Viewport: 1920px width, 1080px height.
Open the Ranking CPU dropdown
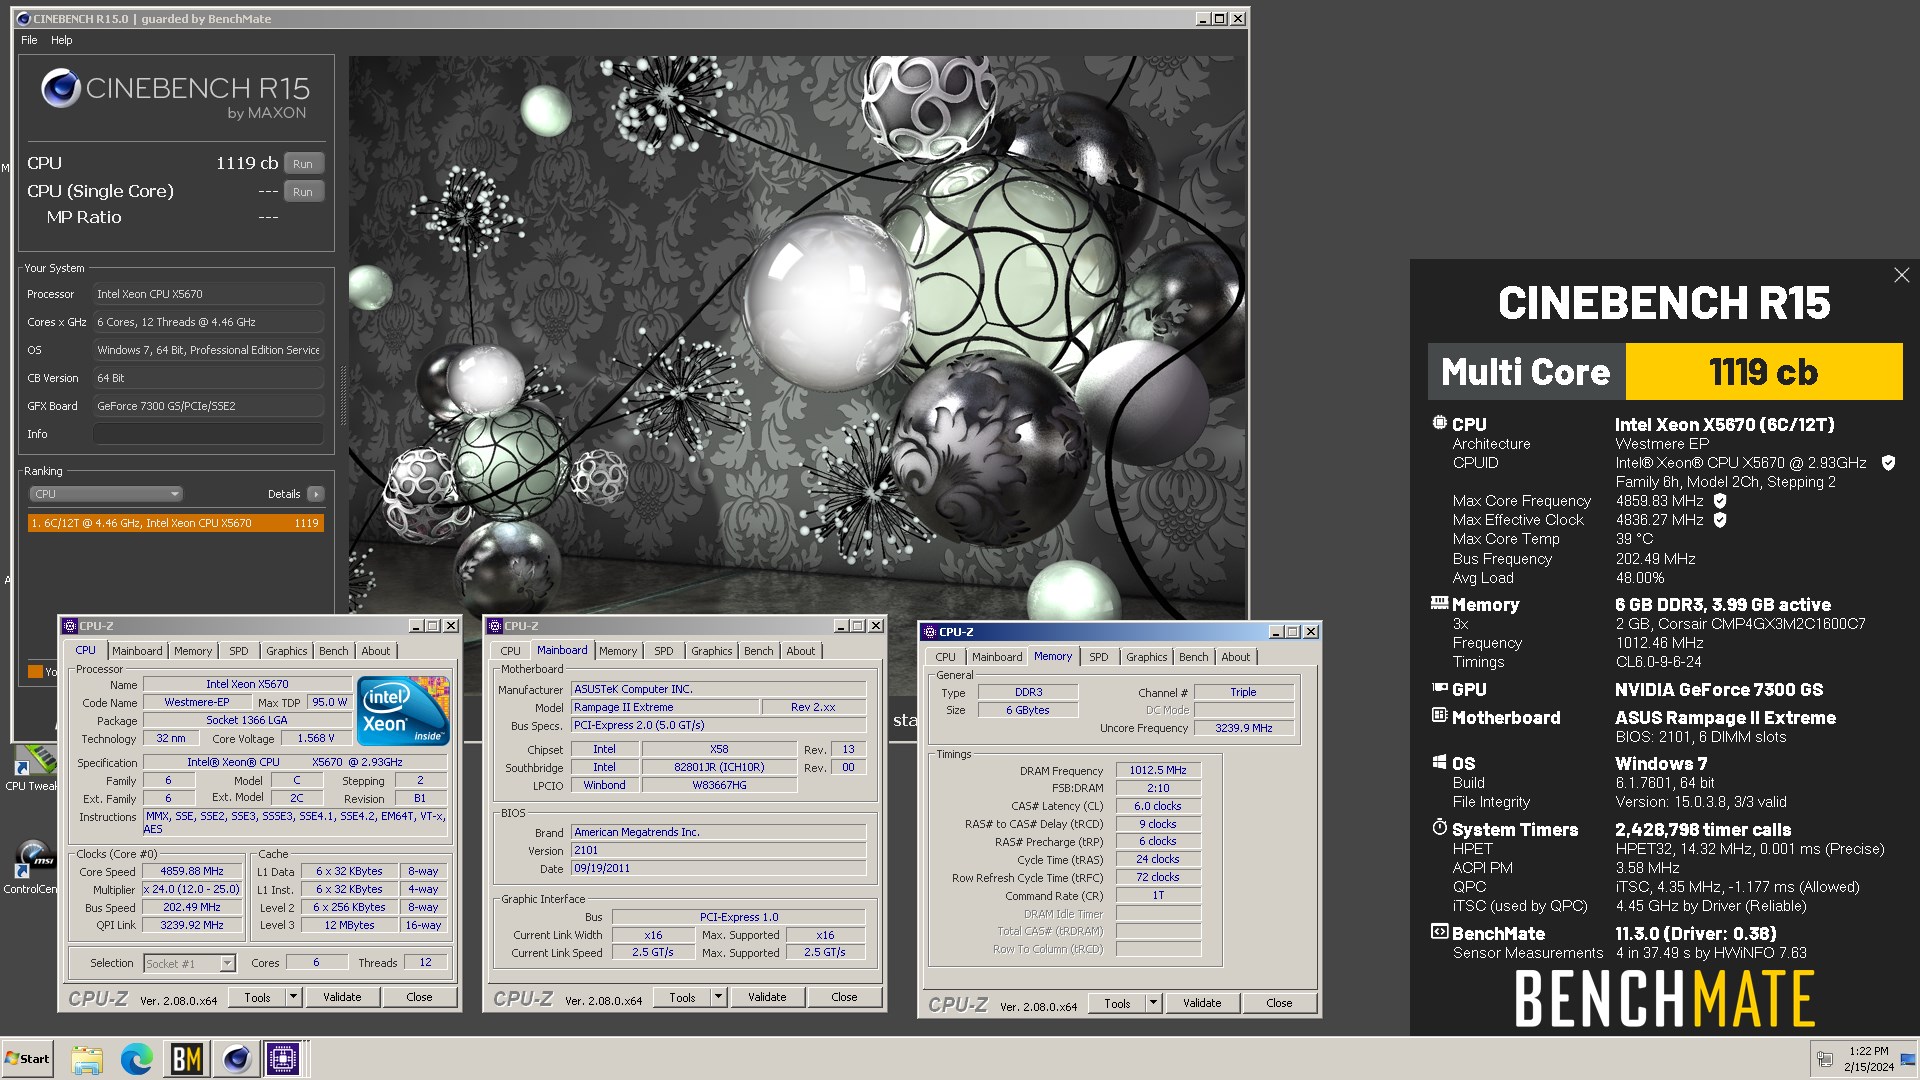(x=105, y=494)
